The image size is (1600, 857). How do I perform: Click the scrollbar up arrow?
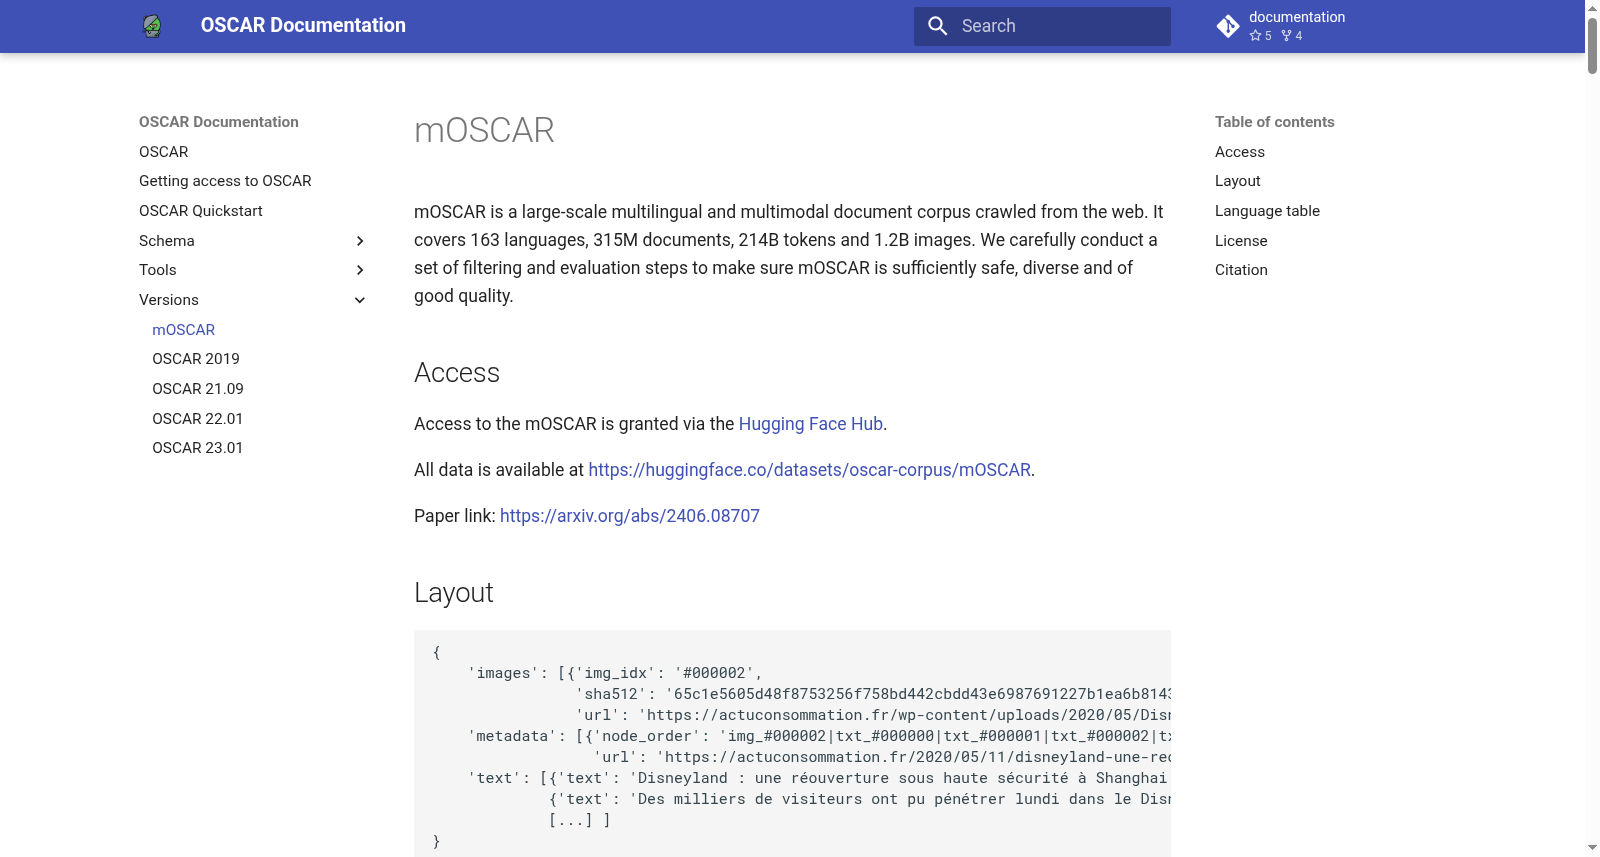pyautogui.click(x=1593, y=7)
